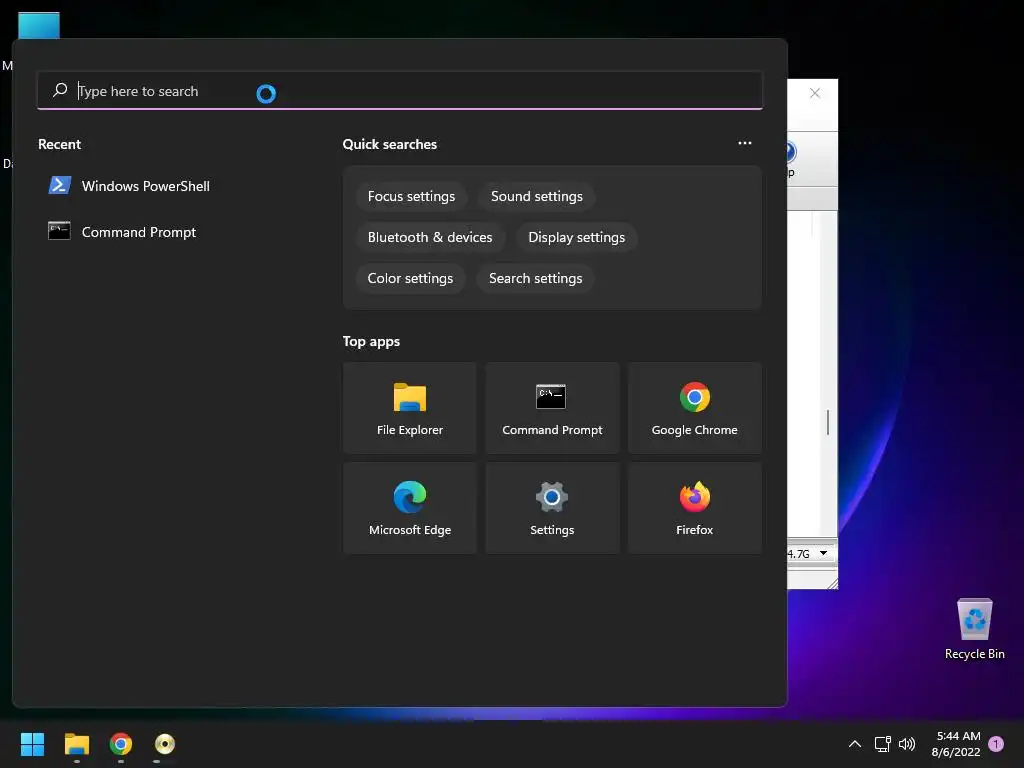Open Command Prompt from Recent list

[122, 232]
